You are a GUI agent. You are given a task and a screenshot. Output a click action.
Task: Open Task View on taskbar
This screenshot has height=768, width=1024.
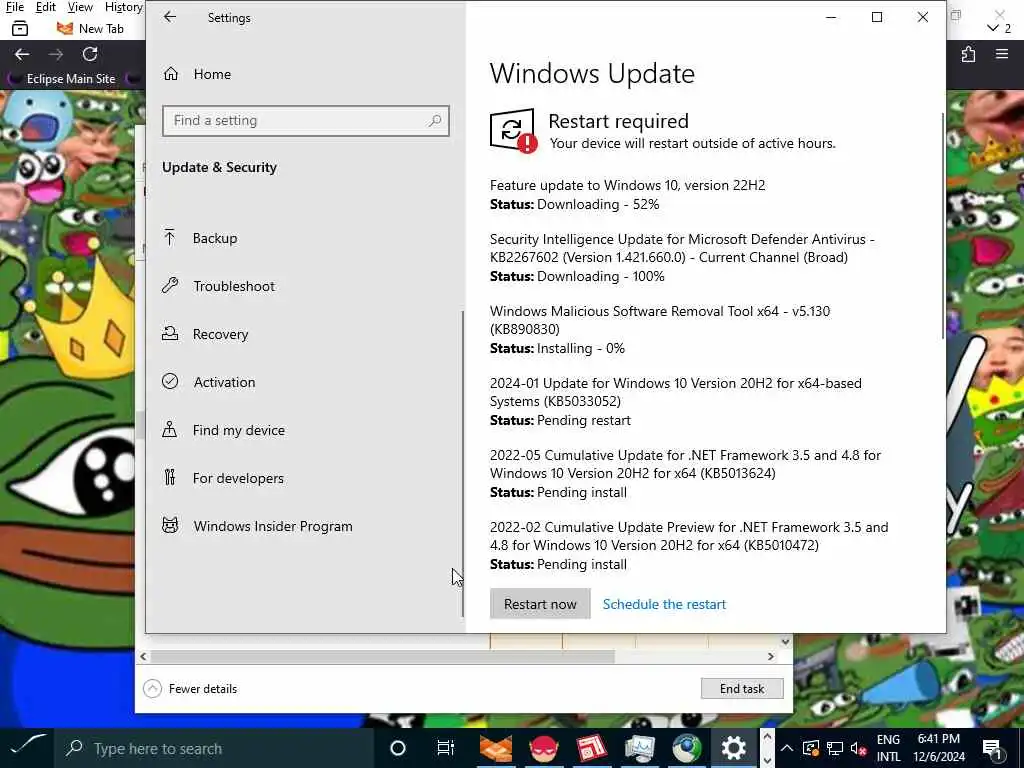445,748
